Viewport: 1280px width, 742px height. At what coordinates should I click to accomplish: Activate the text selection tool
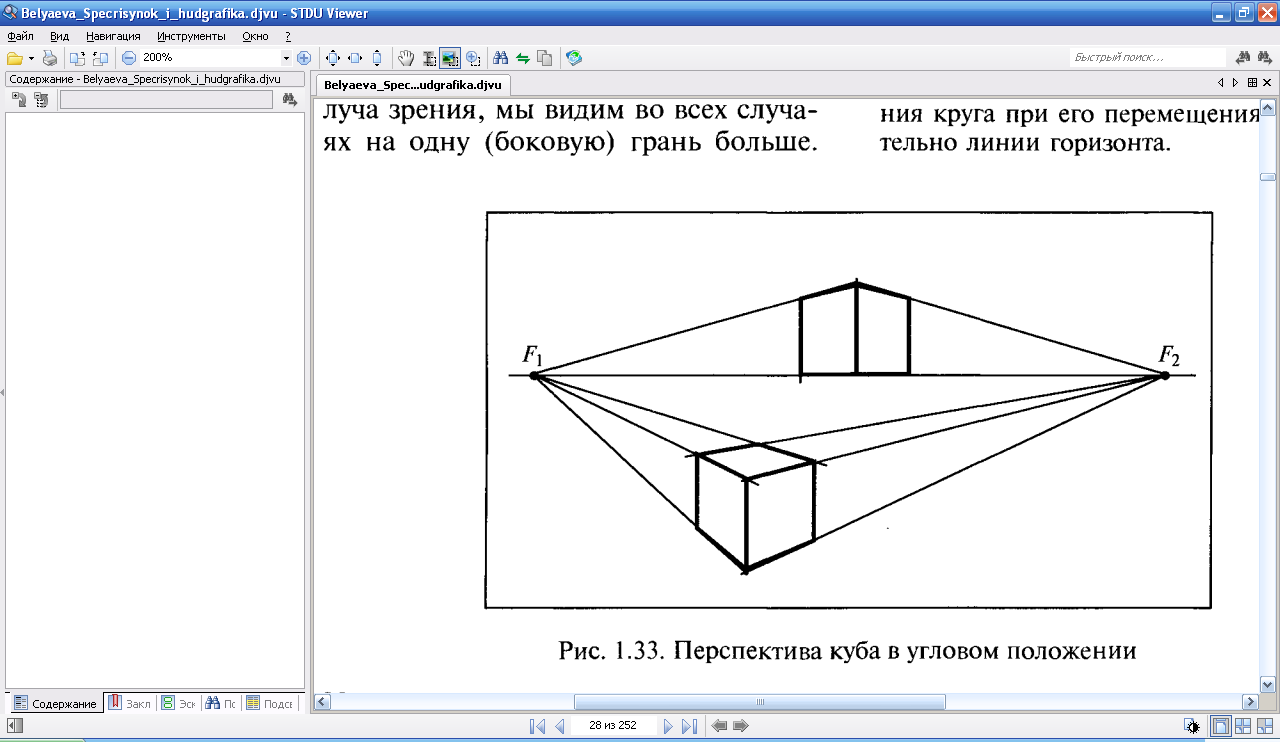coord(429,58)
